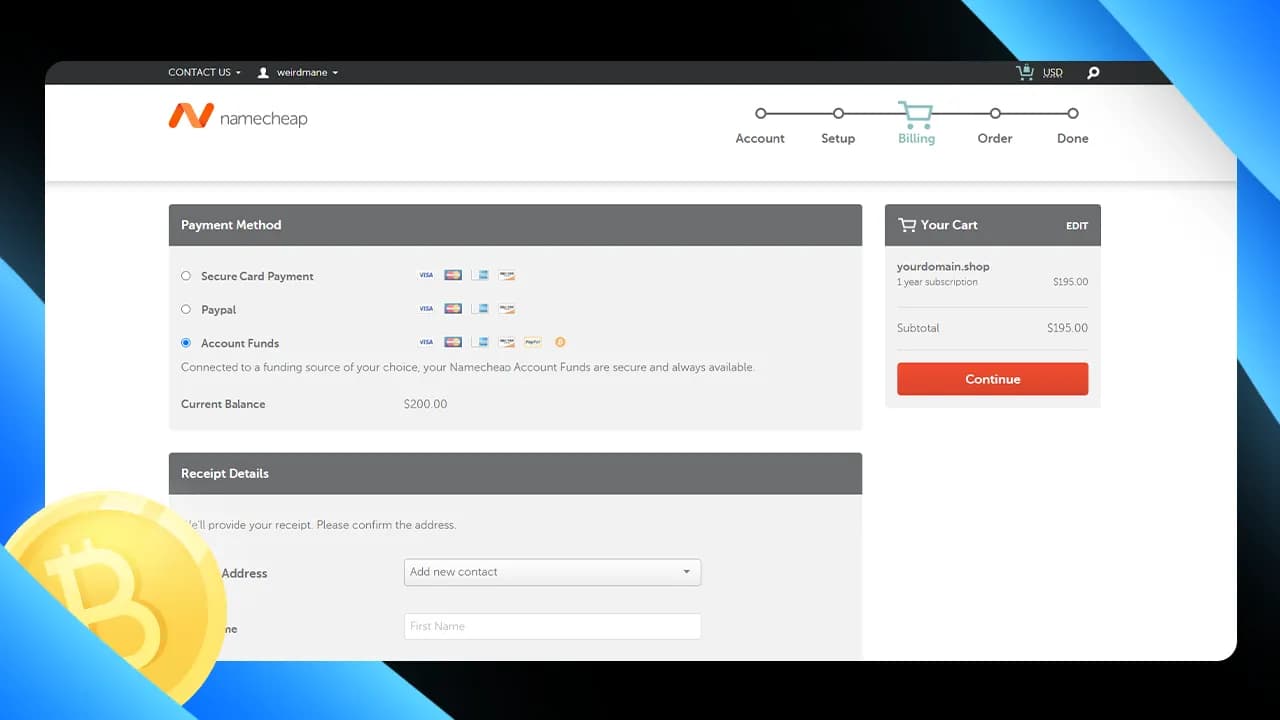Open the Add new contact dropdown

[552, 572]
